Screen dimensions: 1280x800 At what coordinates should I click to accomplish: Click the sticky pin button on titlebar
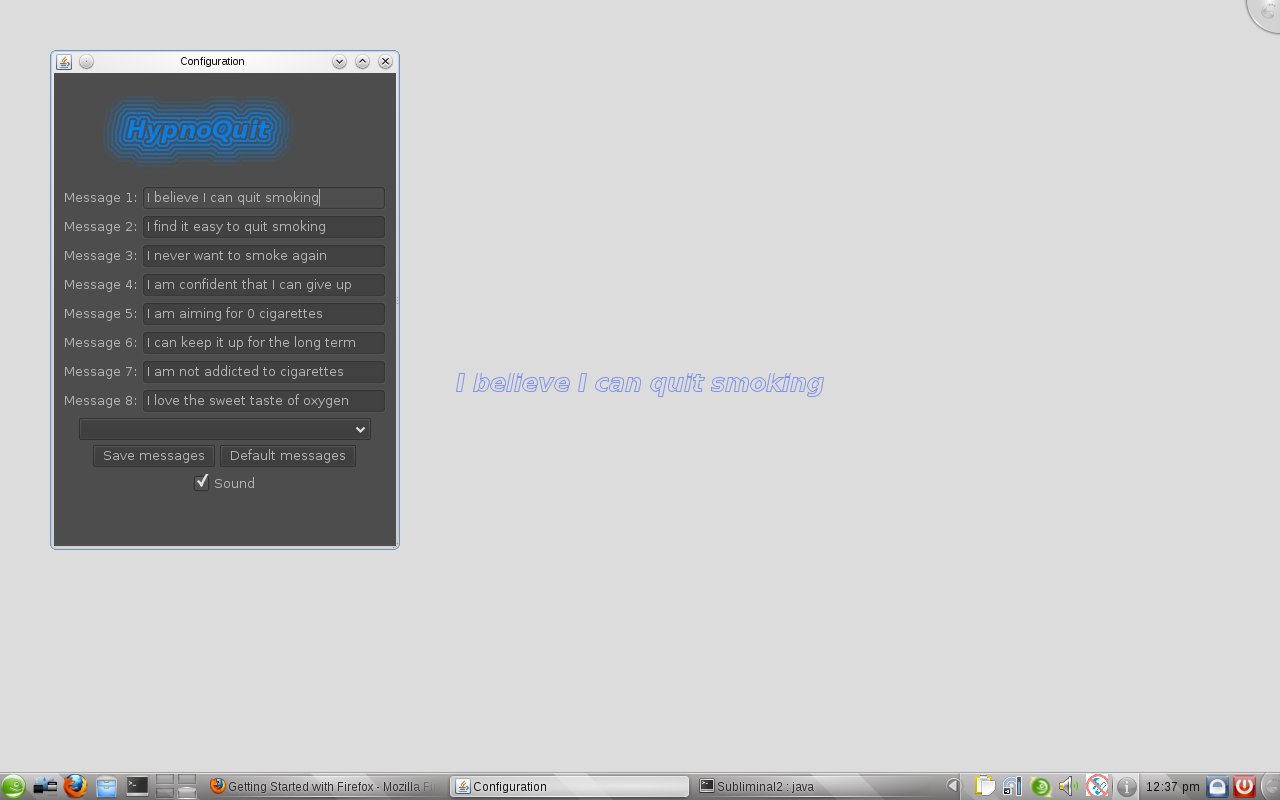coord(86,62)
